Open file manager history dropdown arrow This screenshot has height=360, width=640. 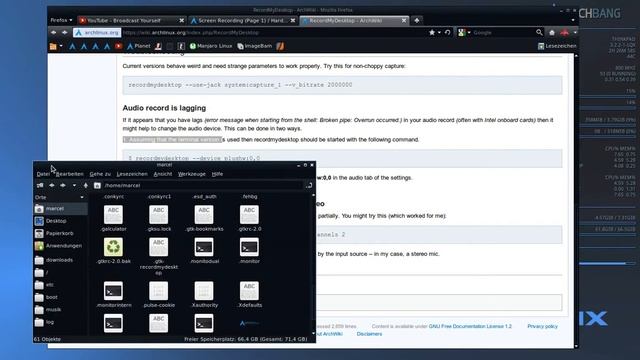coord(74,185)
